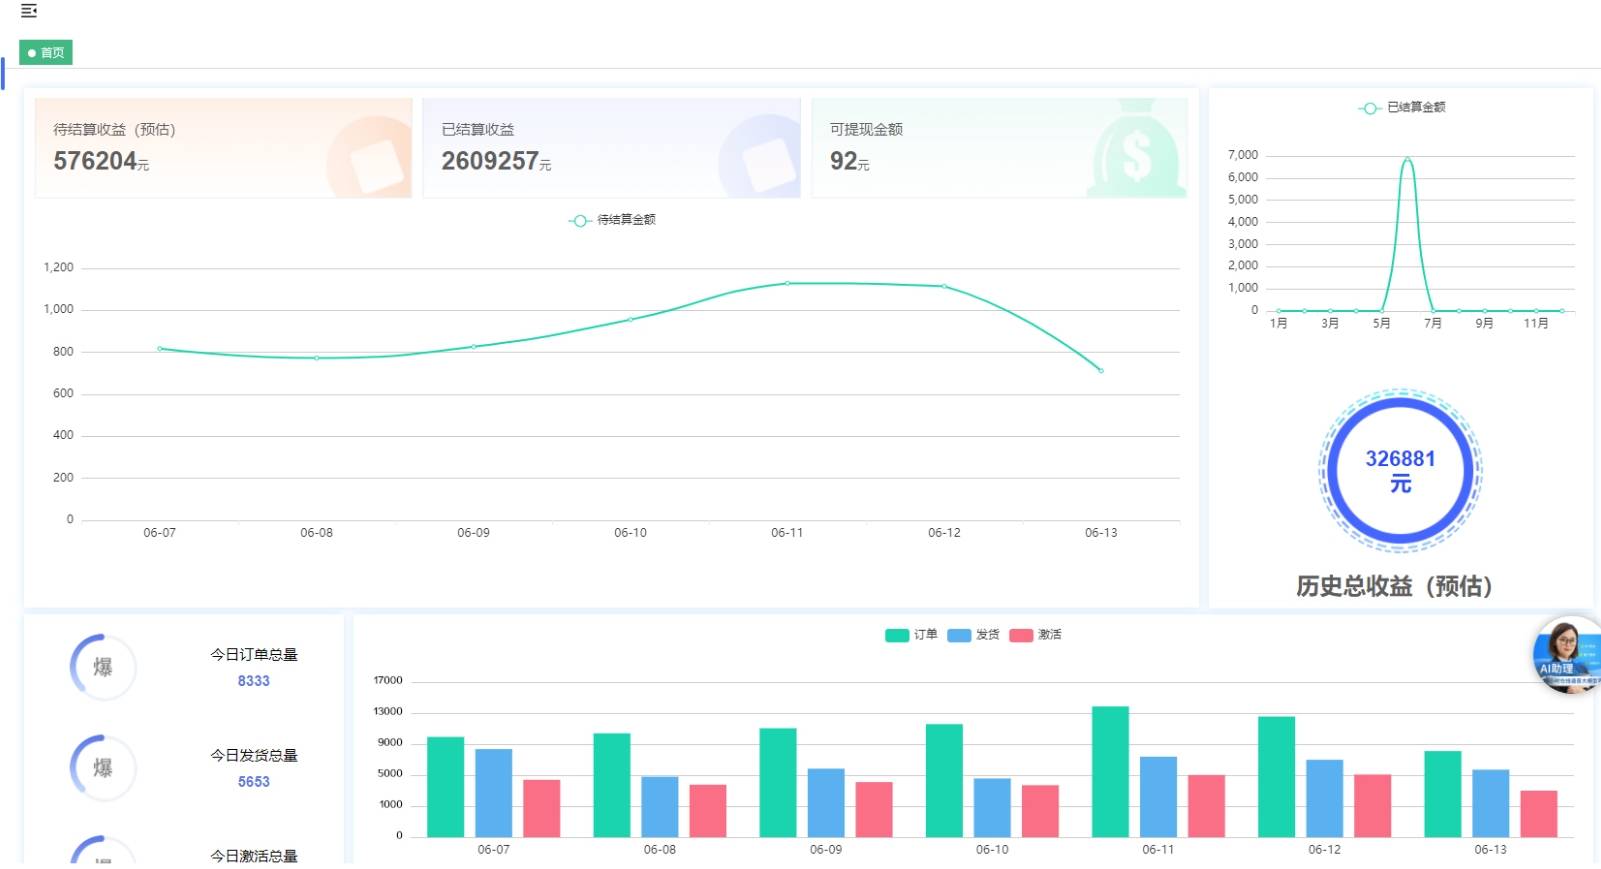
Task: Click the 爆 gauge icon beside 今日订单总量
Action: point(102,667)
